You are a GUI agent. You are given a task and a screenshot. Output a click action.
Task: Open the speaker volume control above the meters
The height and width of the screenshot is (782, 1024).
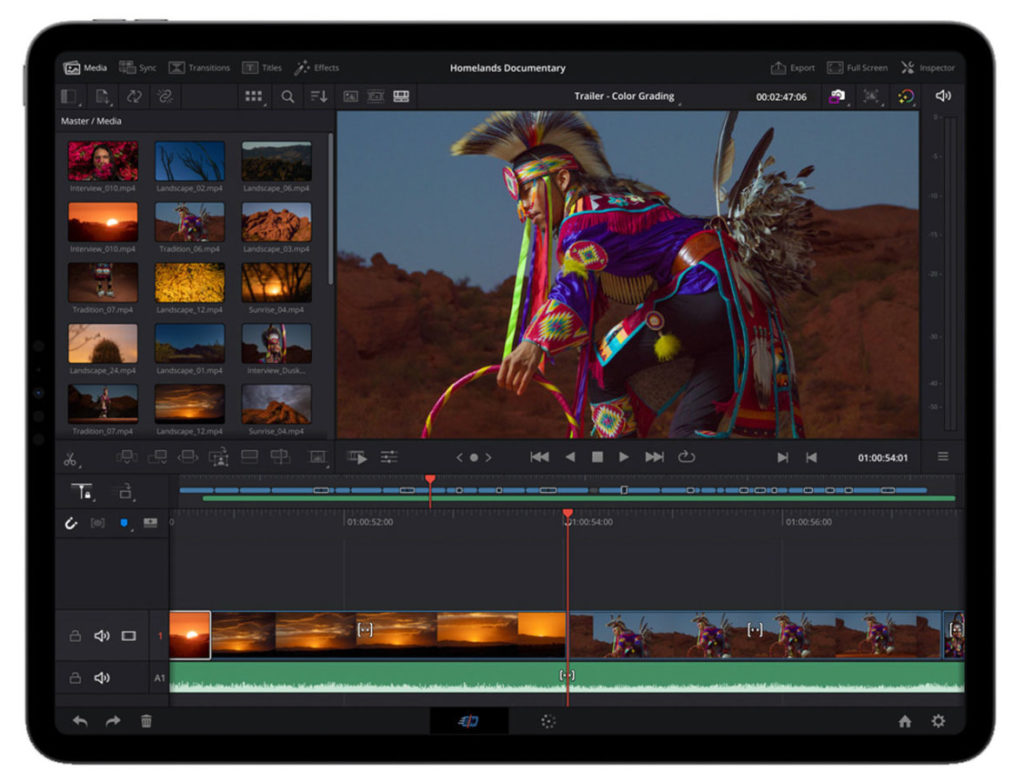(942, 95)
